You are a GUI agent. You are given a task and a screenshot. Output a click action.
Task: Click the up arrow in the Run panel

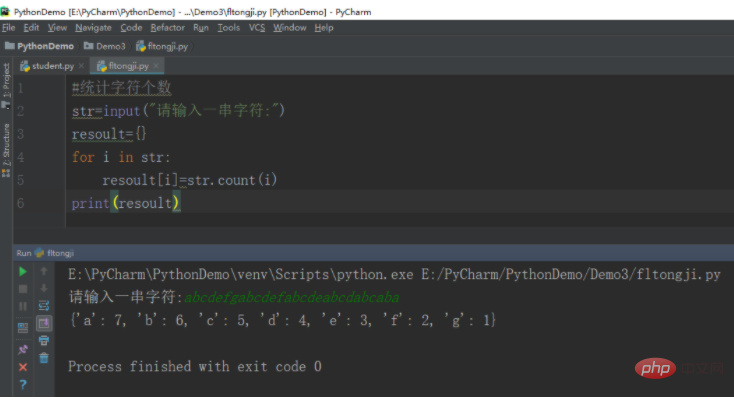[x=44, y=271]
